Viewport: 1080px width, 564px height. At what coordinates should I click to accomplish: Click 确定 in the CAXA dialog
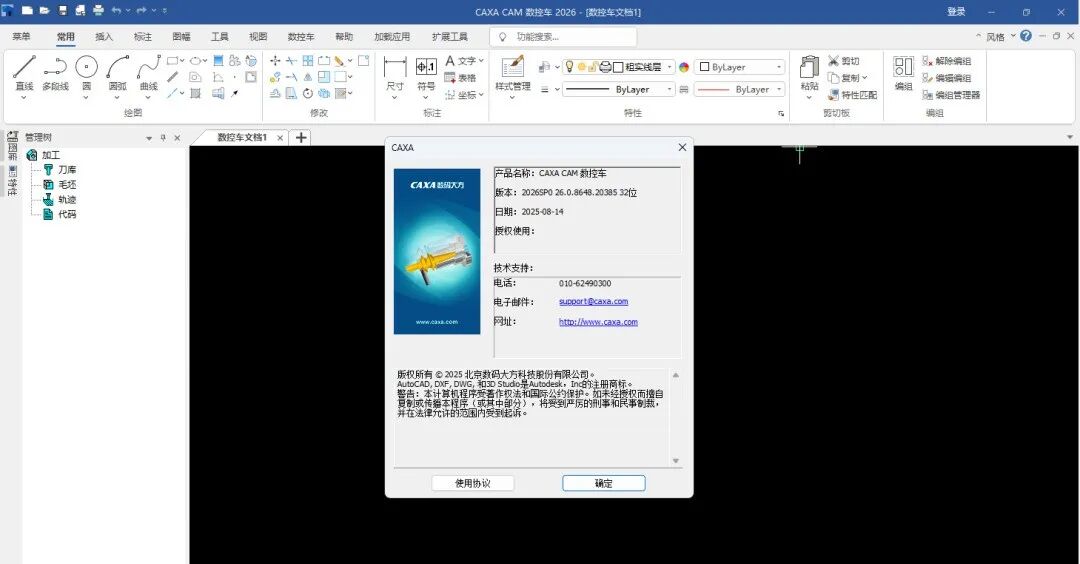pos(603,483)
